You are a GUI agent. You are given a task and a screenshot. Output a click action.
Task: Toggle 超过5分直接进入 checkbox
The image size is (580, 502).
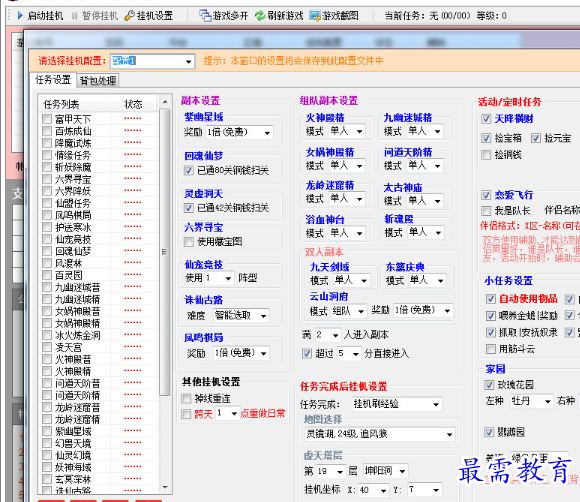click(307, 354)
